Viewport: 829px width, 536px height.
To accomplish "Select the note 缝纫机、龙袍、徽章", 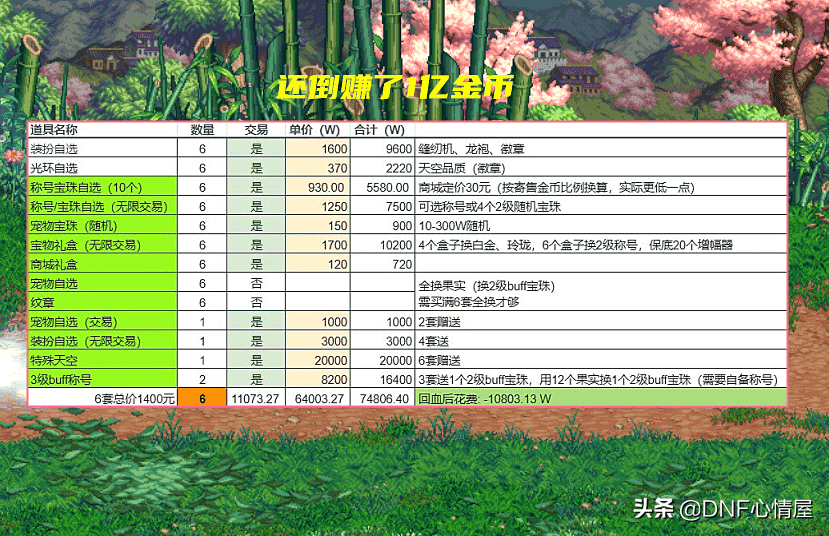I will click(471, 149).
